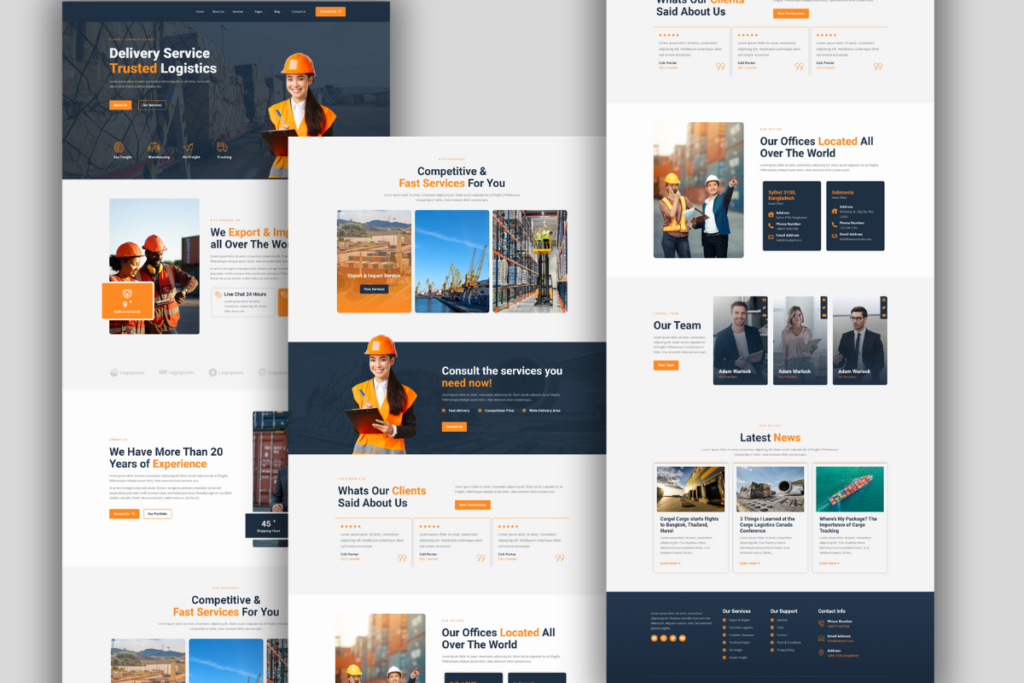The image size is (1024, 683).
Task: Click the footer Phone Number icon
Action: [x=822, y=621]
